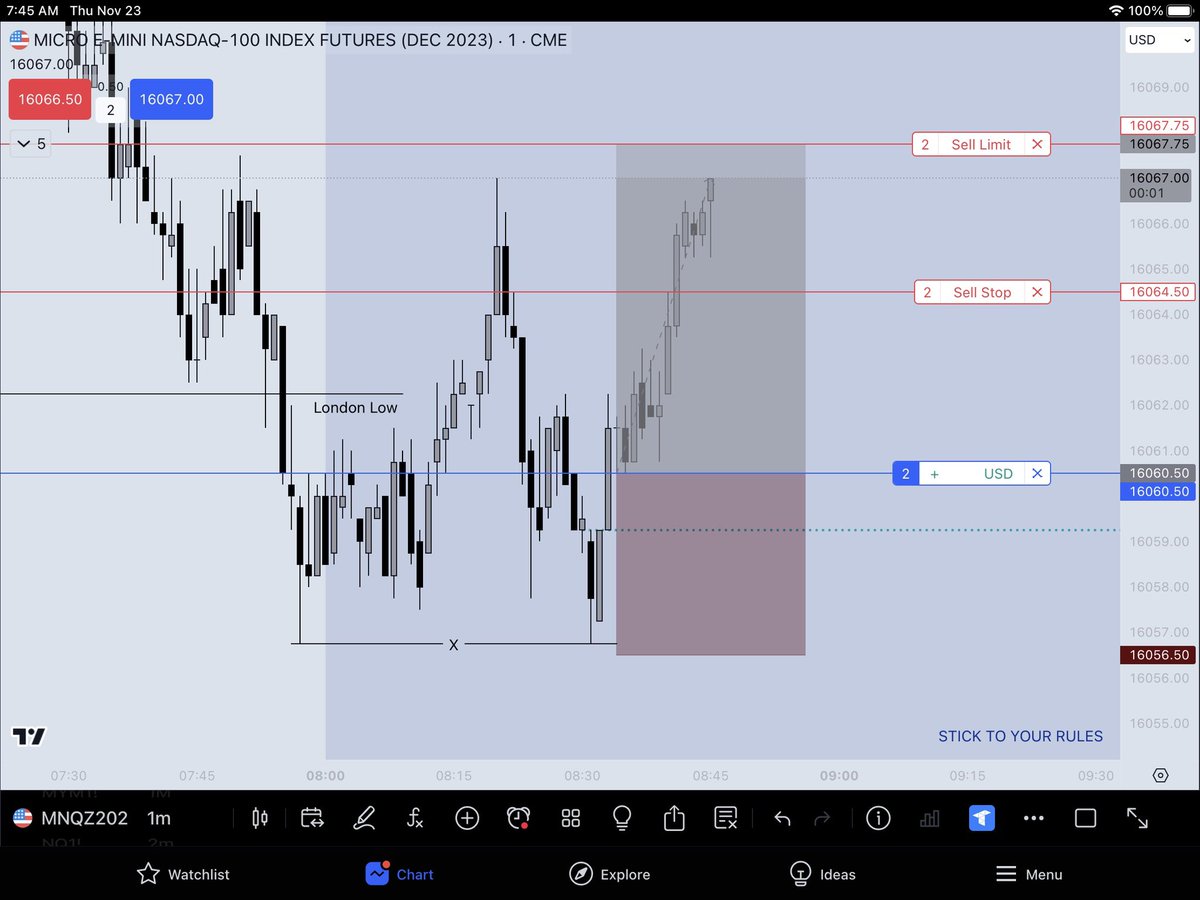Tap the current price 16067.00 axis label
This screenshot has height=900, width=1200.
point(1158,184)
